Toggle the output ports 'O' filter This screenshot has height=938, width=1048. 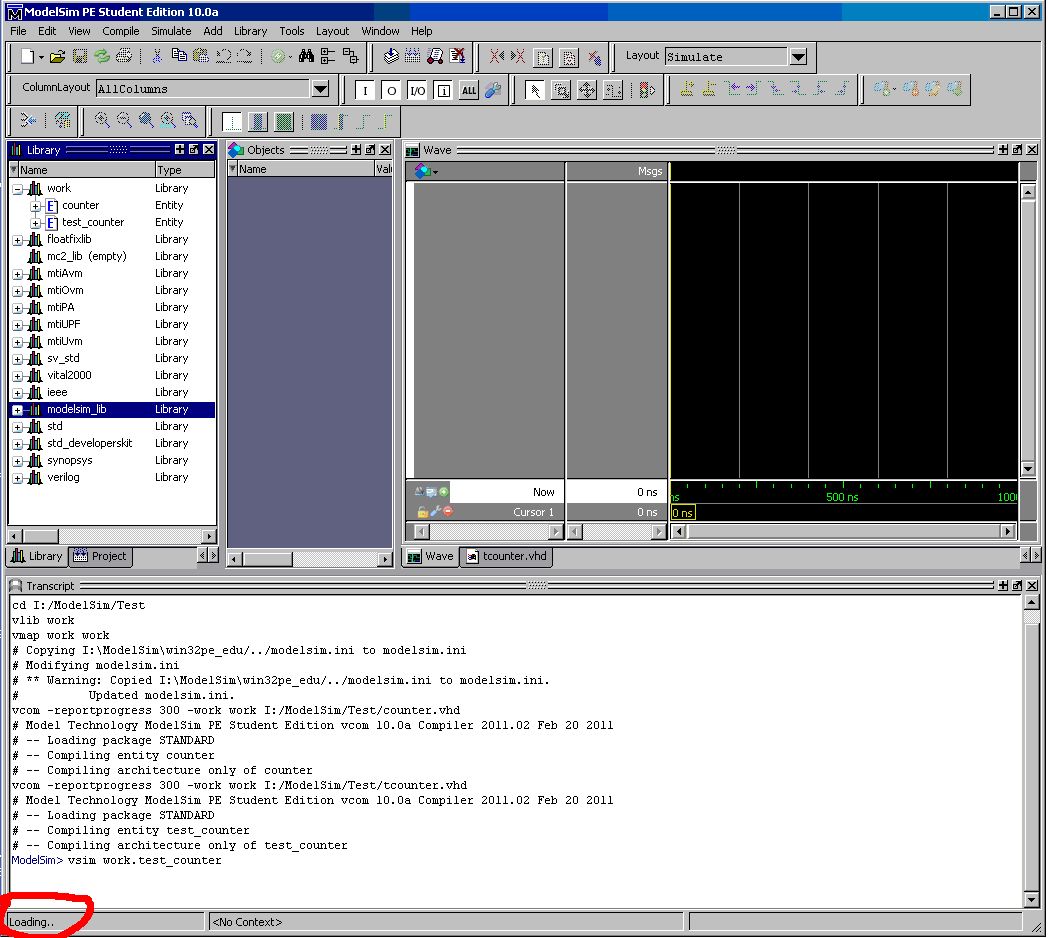[x=391, y=90]
